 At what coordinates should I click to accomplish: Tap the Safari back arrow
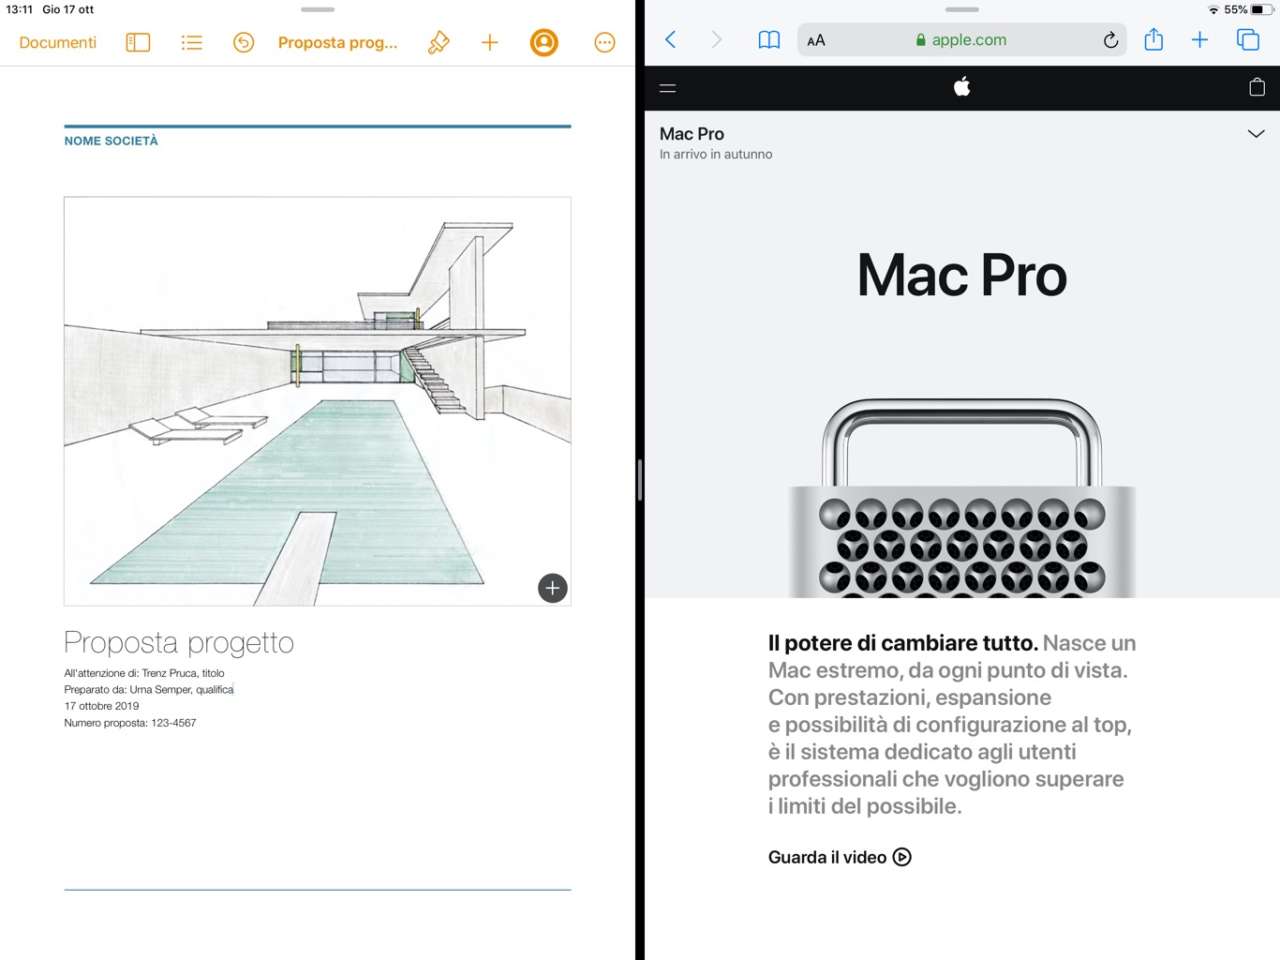pyautogui.click(x=670, y=40)
